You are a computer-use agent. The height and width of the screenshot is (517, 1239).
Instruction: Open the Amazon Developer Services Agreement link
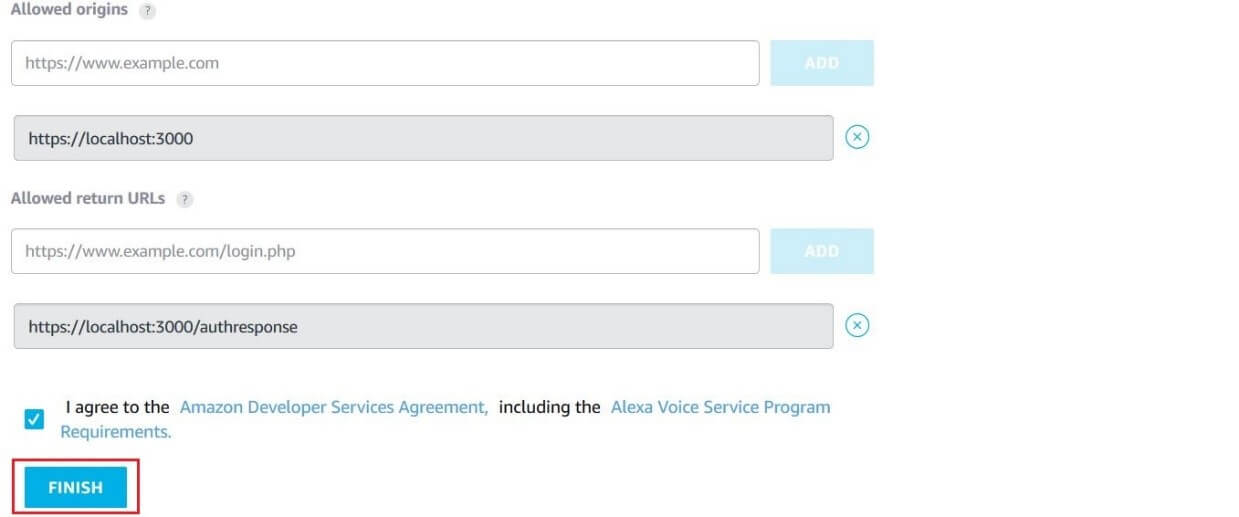(334, 407)
